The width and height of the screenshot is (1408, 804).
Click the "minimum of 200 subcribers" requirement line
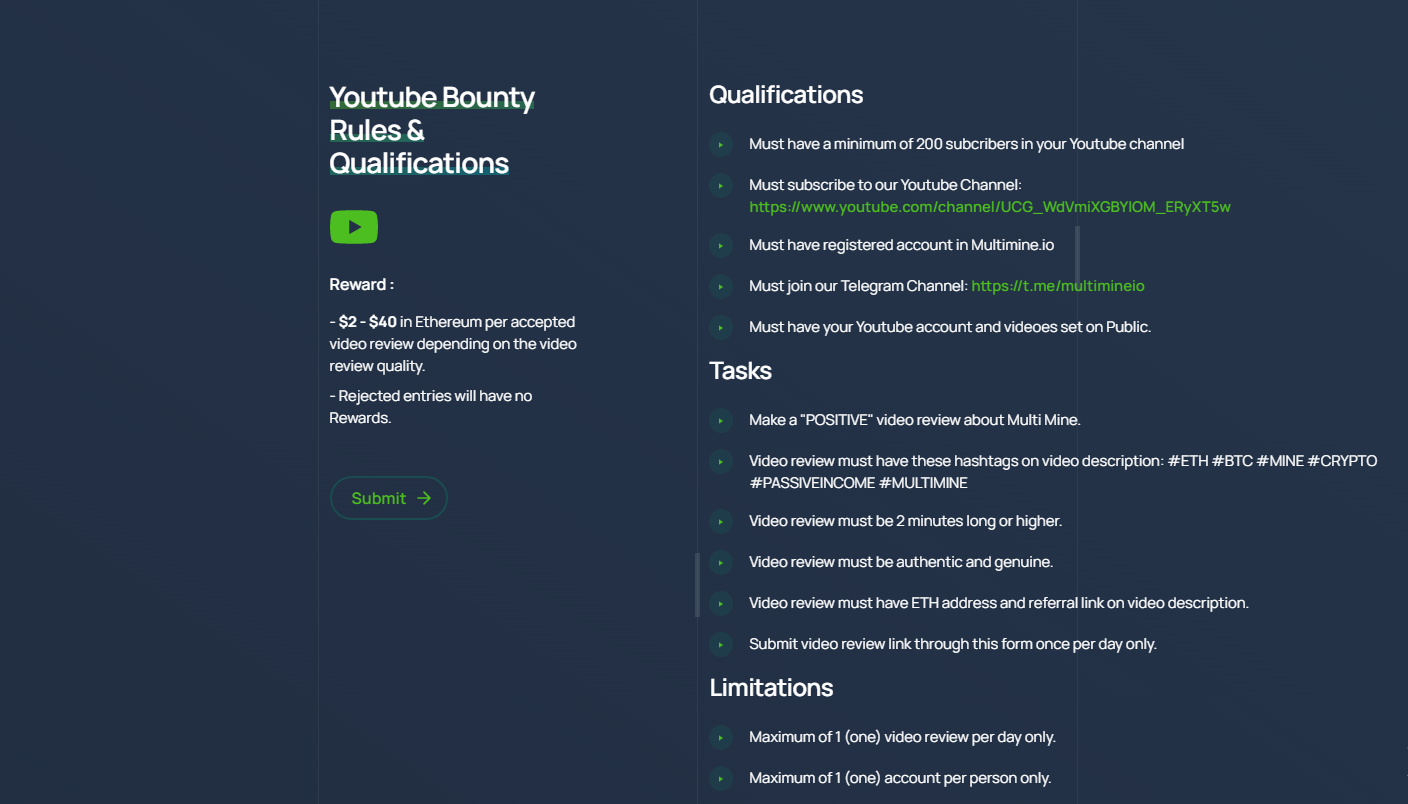[966, 144]
